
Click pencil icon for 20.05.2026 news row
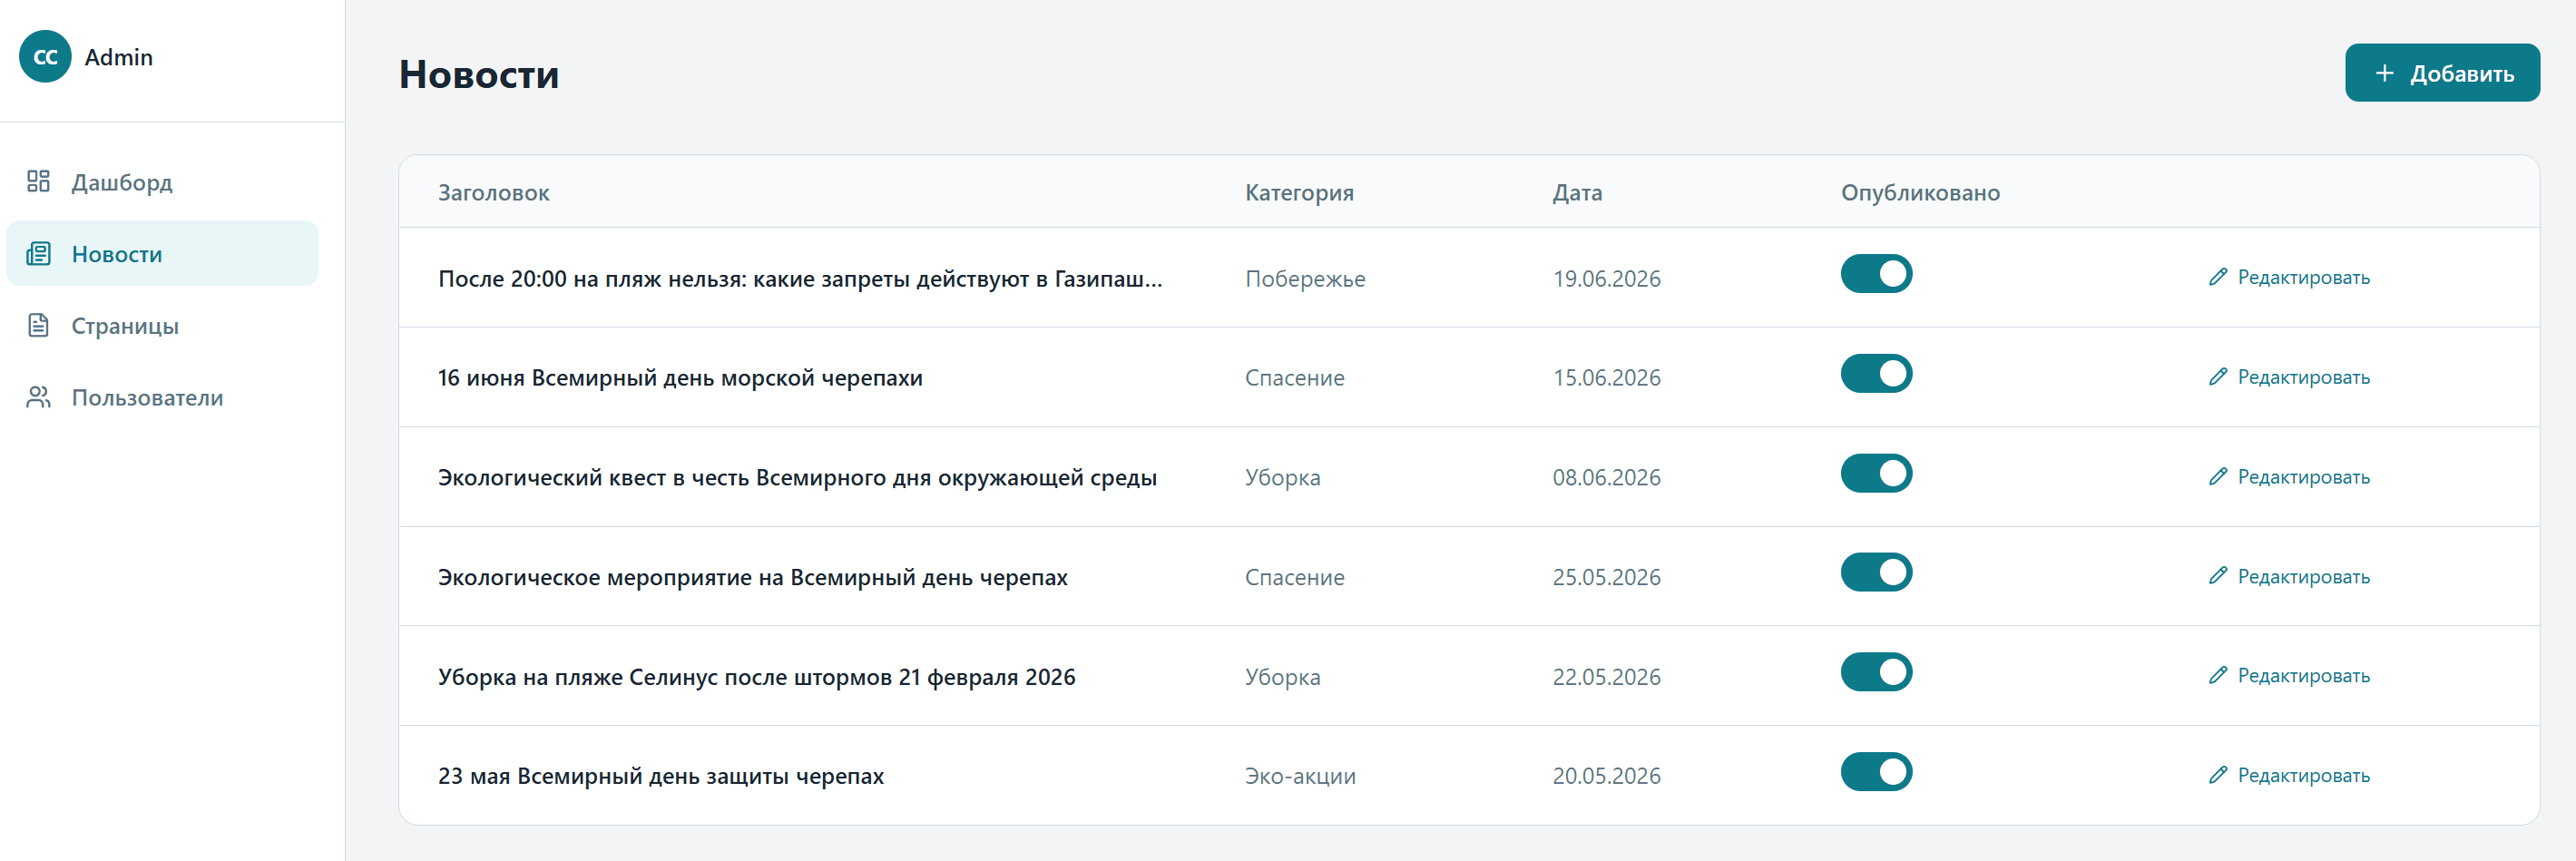tap(2218, 775)
